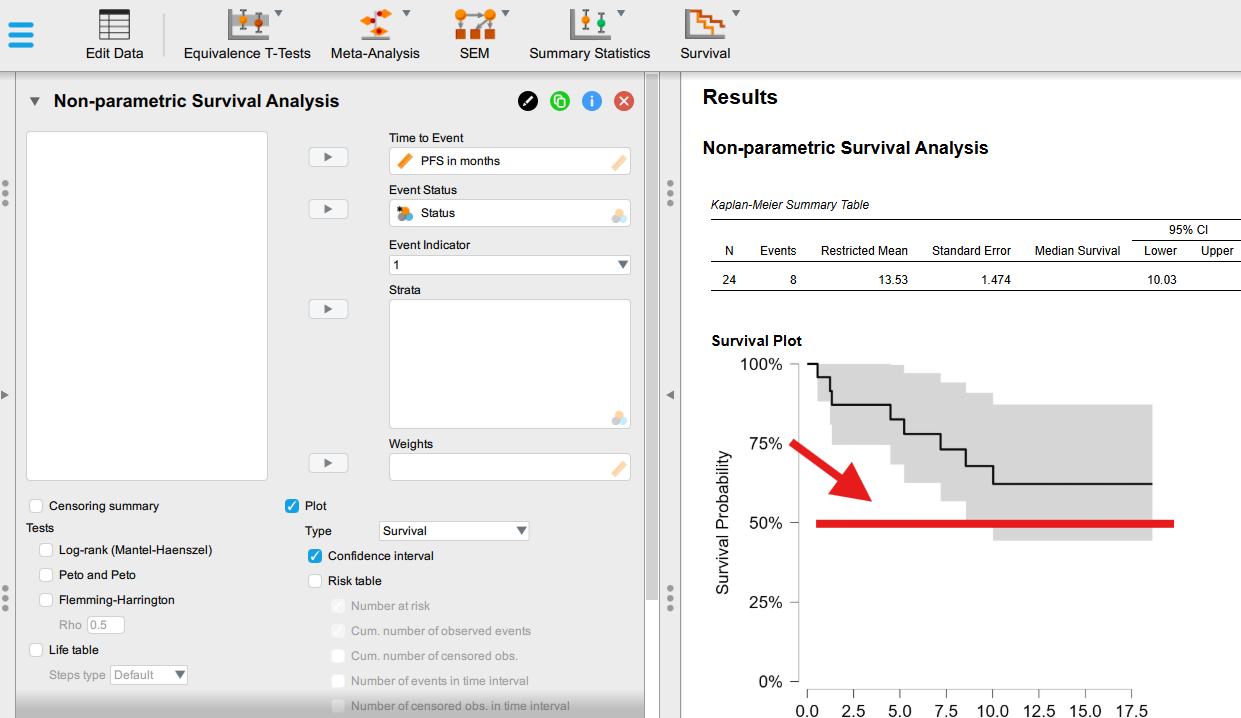Image resolution: width=1241 pixels, height=718 pixels.
Task: Open the plot Type dropdown
Action: 454,531
